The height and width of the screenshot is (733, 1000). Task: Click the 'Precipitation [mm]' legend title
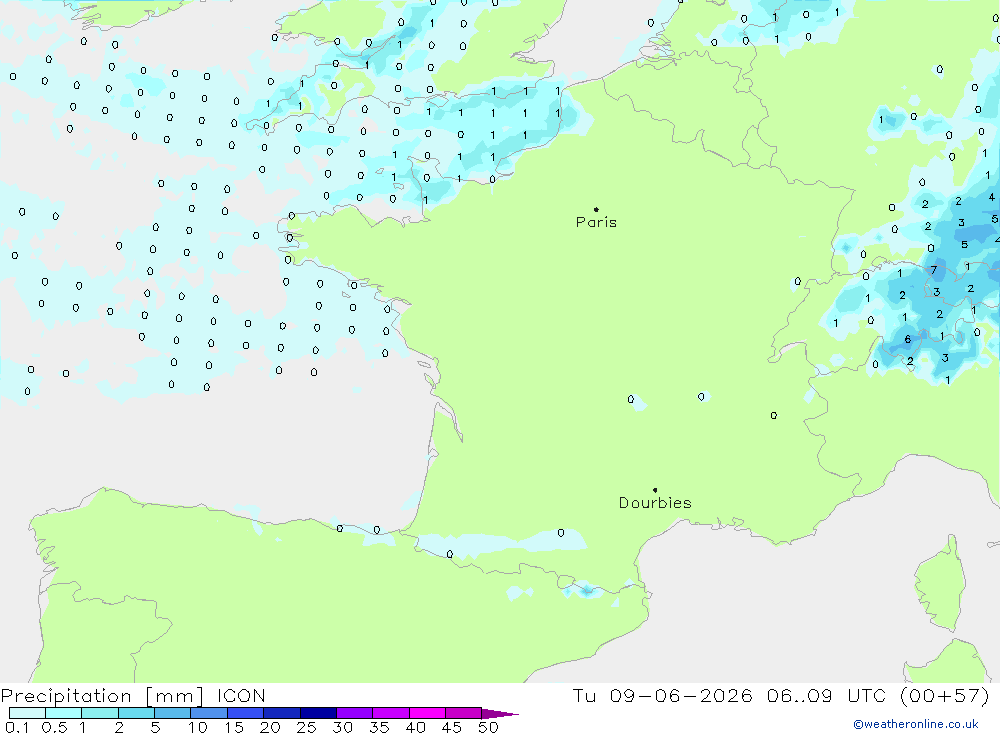[x=102, y=696]
